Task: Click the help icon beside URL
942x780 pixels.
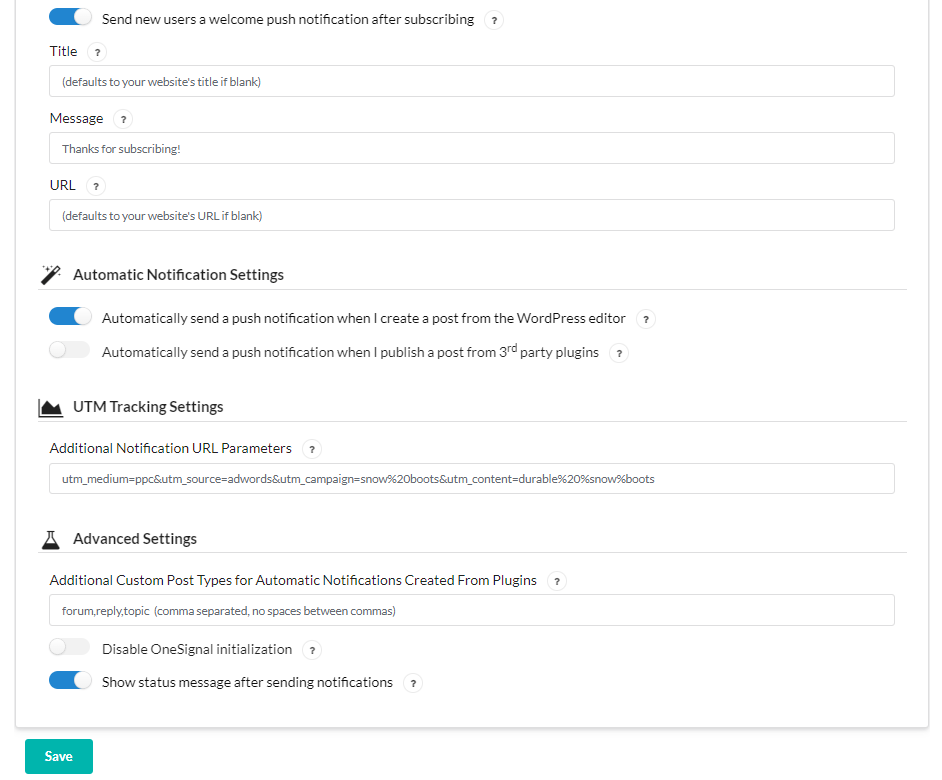Action: click(x=96, y=186)
